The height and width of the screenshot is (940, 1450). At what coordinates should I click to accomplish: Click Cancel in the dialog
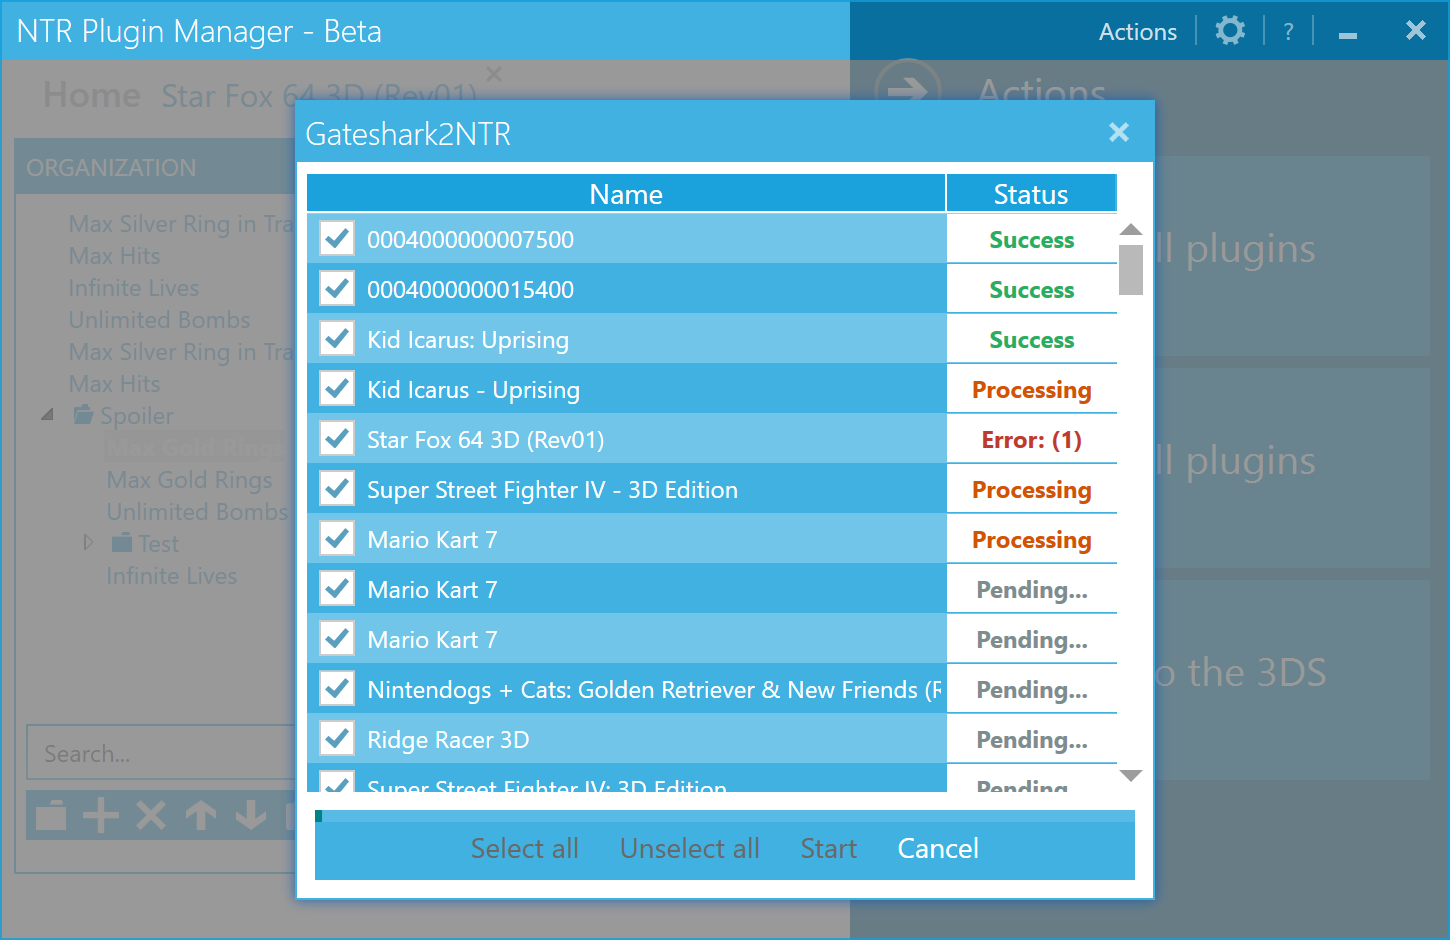[938, 848]
